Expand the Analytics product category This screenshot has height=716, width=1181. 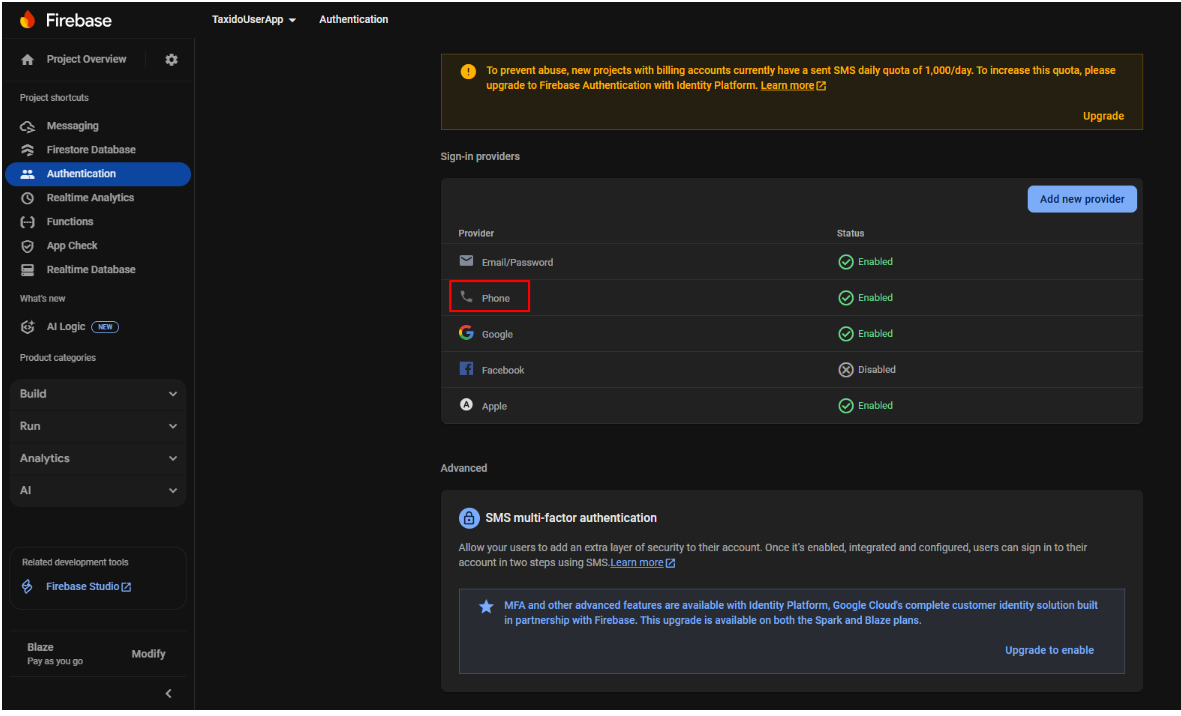tap(97, 458)
